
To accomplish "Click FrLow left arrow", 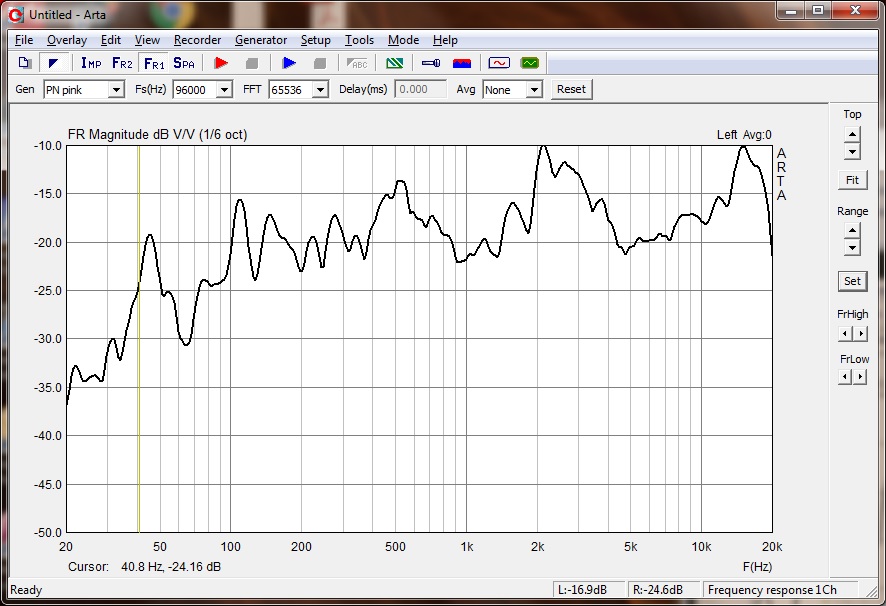I will coord(845,376).
